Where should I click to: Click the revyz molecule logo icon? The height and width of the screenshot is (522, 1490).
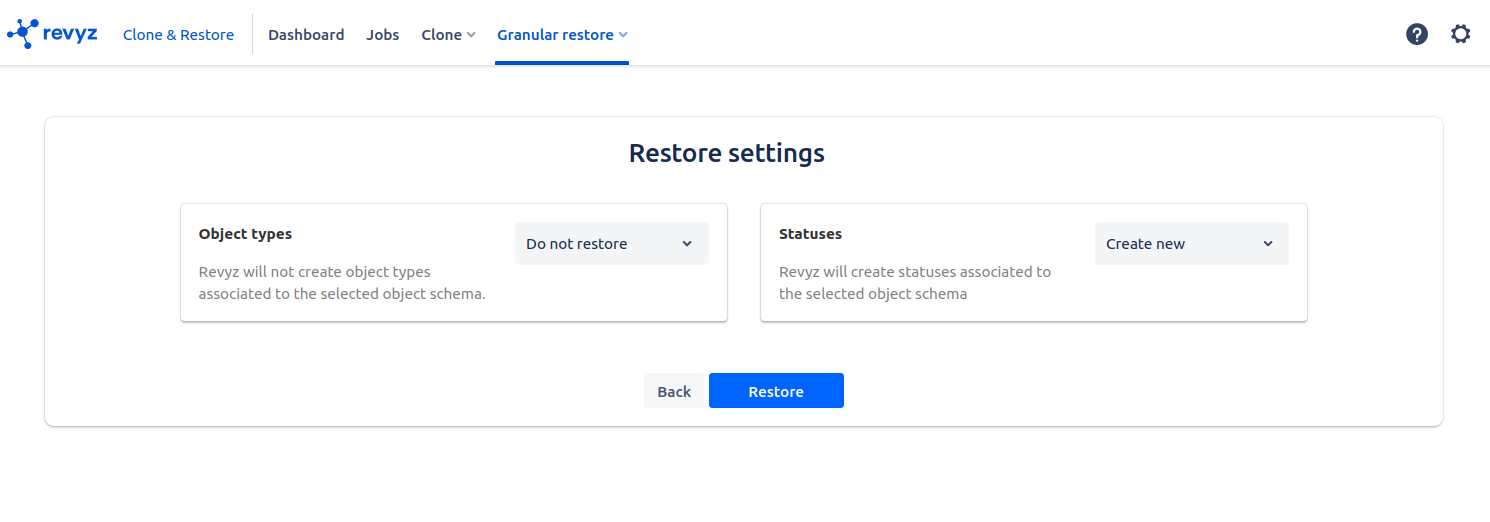tap(22, 34)
